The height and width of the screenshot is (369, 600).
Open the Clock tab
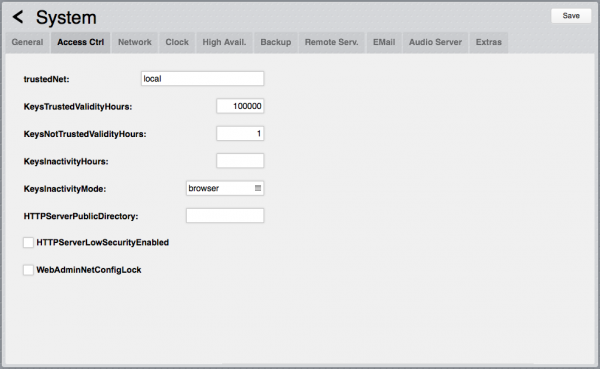177,42
